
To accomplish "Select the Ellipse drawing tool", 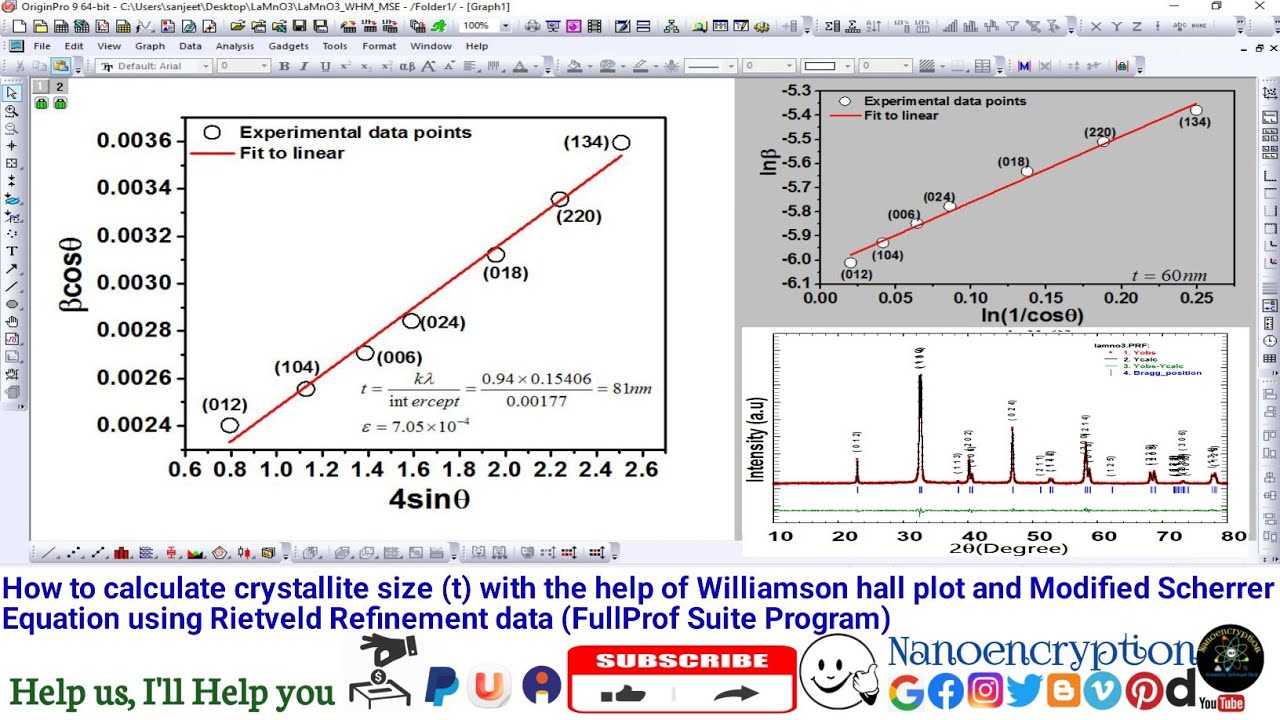I will (12, 304).
